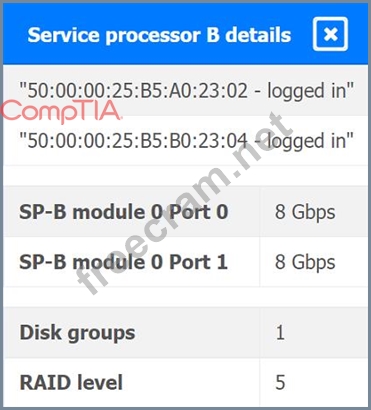This screenshot has height=410, width=371.
Task: Select the 8 Gbps value for Port 1
Action: point(305,263)
